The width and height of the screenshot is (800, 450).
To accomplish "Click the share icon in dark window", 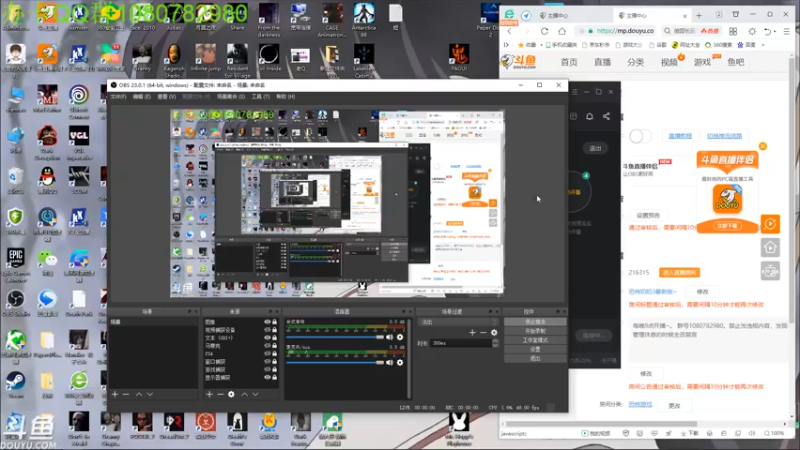I will 606,116.
